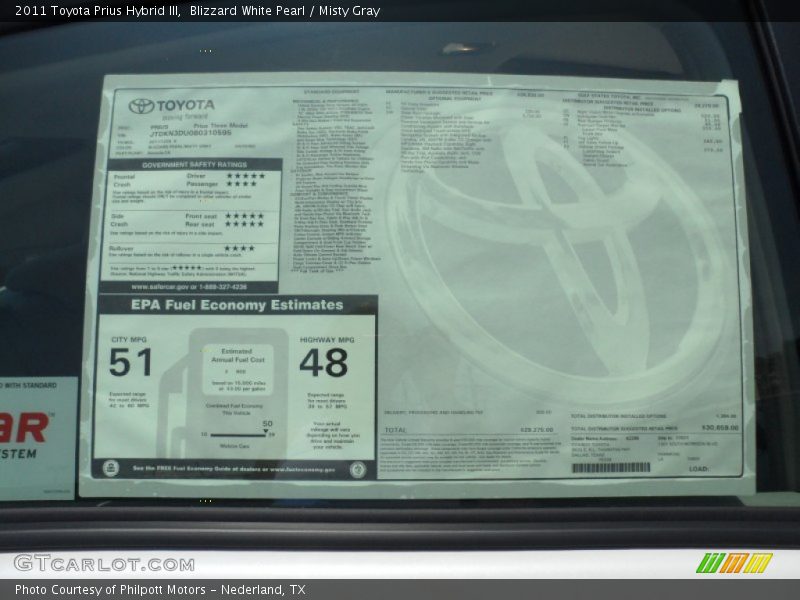Click the Highway MPG 48 value
The height and width of the screenshot is (600, 800).
coord(324,363)
